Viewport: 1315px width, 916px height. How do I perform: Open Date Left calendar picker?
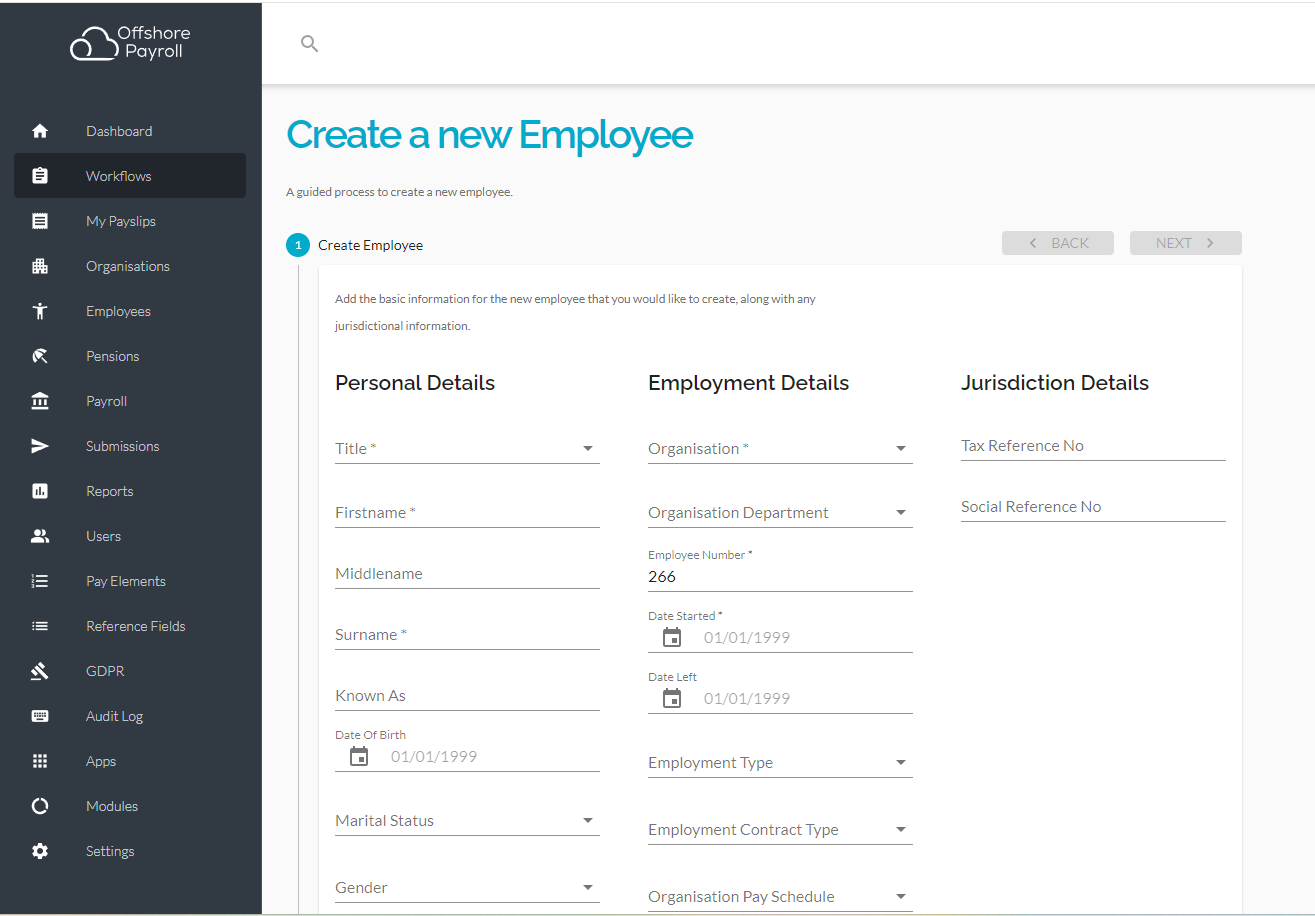(672, 698)
